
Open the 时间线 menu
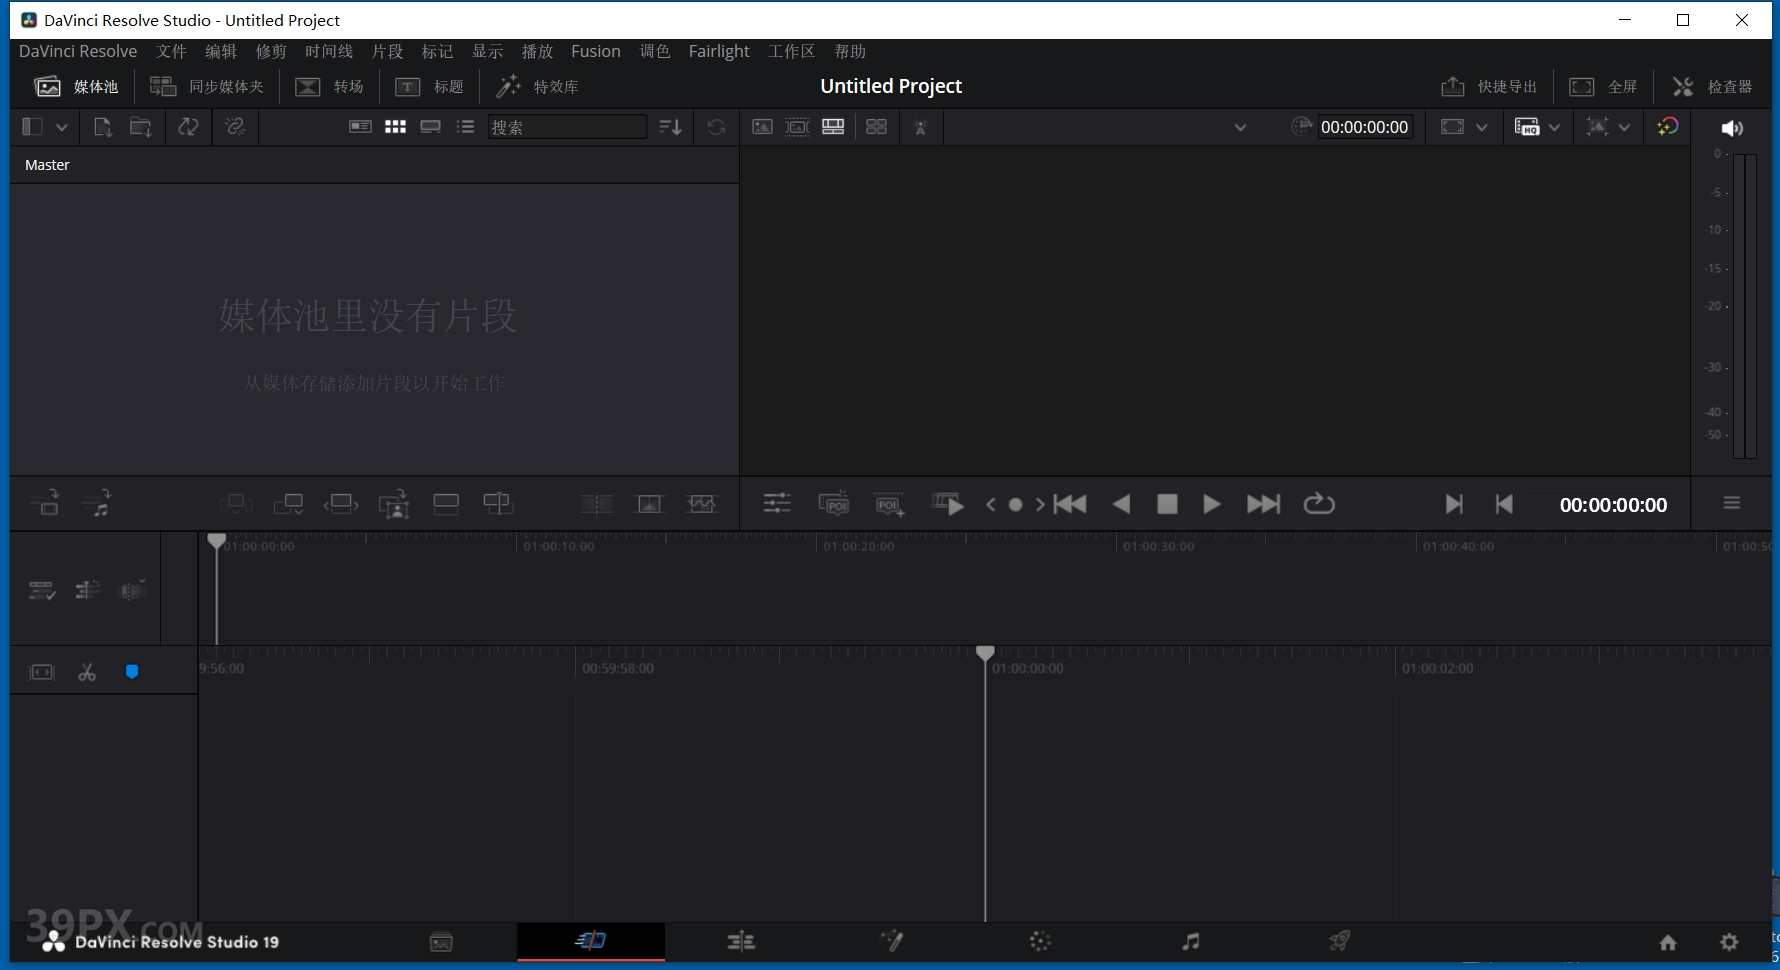[329, 51]
